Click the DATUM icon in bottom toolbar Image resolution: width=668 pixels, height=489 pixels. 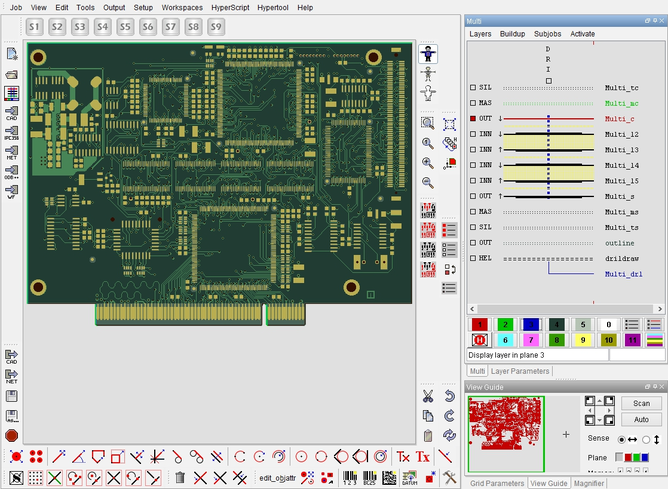(409, 477)
